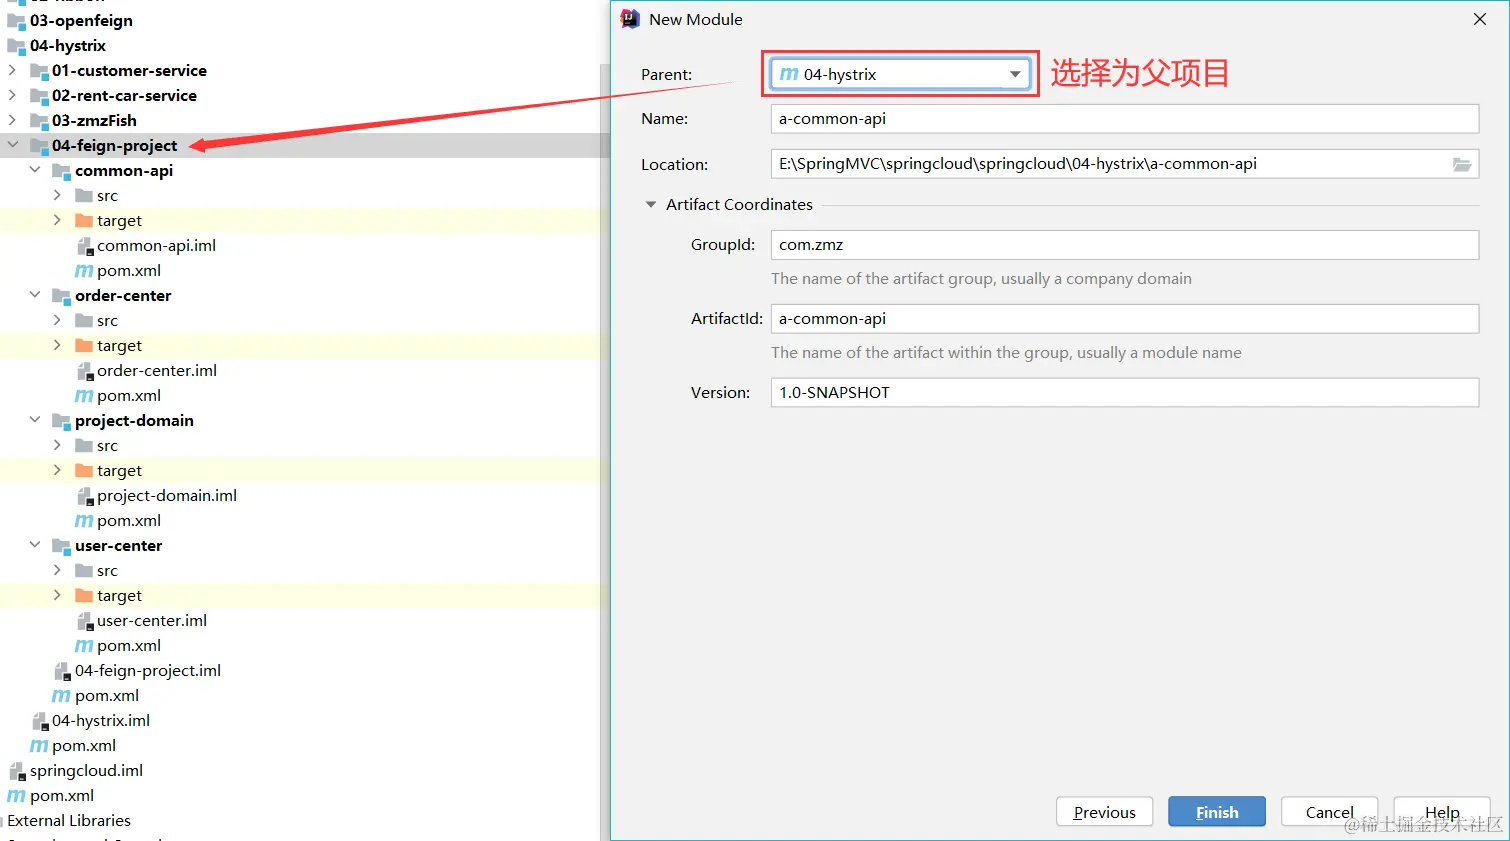This screenshot has height=841, width=1510.
Task: Click the Previous button
Action: click(1104, 812)
